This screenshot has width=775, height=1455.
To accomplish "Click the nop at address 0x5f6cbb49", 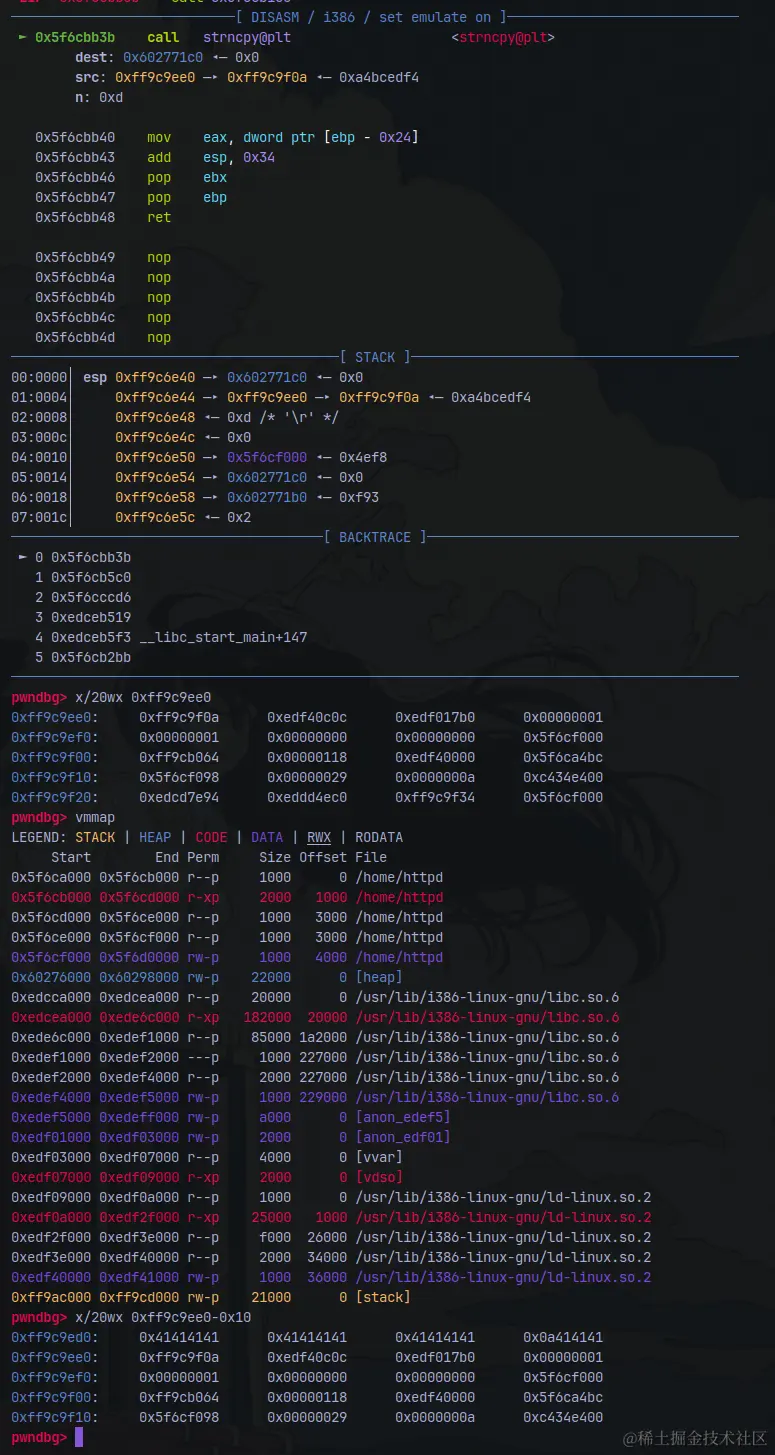I will [x=159, y=257].
